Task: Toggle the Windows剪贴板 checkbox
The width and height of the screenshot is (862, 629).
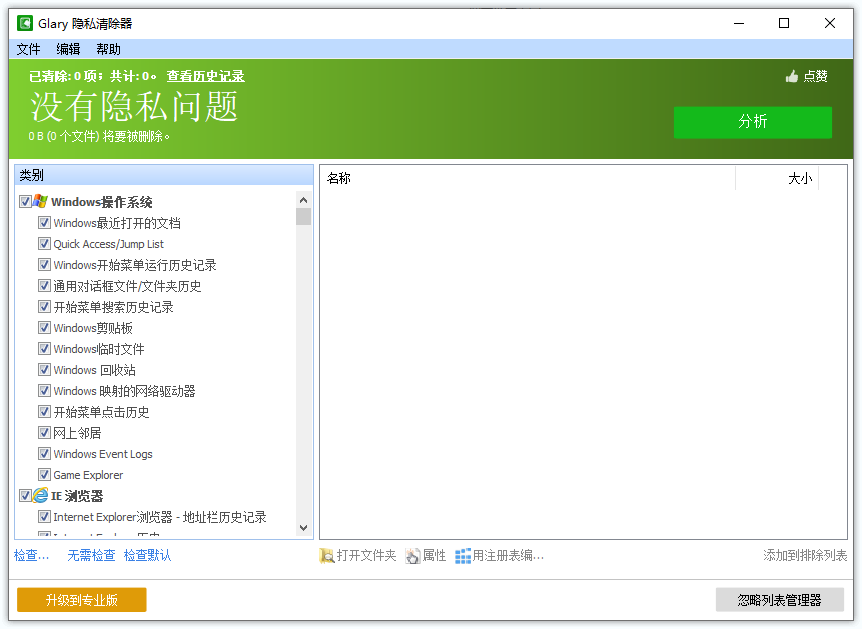Action: pyautogui.click(x=45, y=328)
